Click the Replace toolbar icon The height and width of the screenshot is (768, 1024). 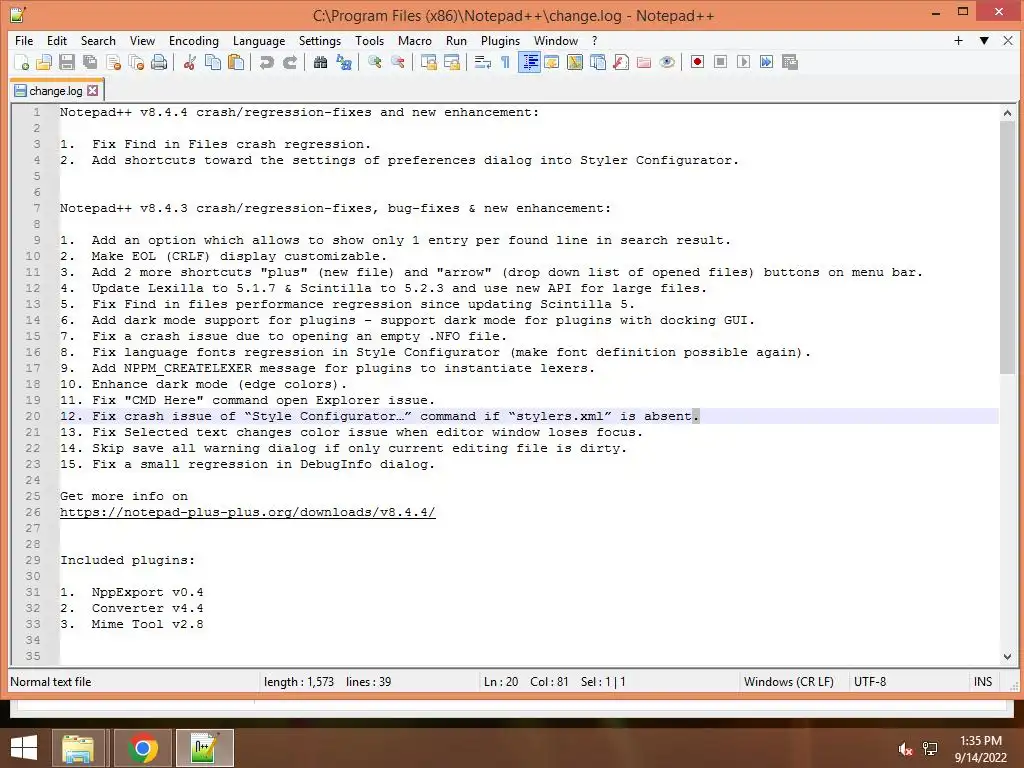(344, 62)
